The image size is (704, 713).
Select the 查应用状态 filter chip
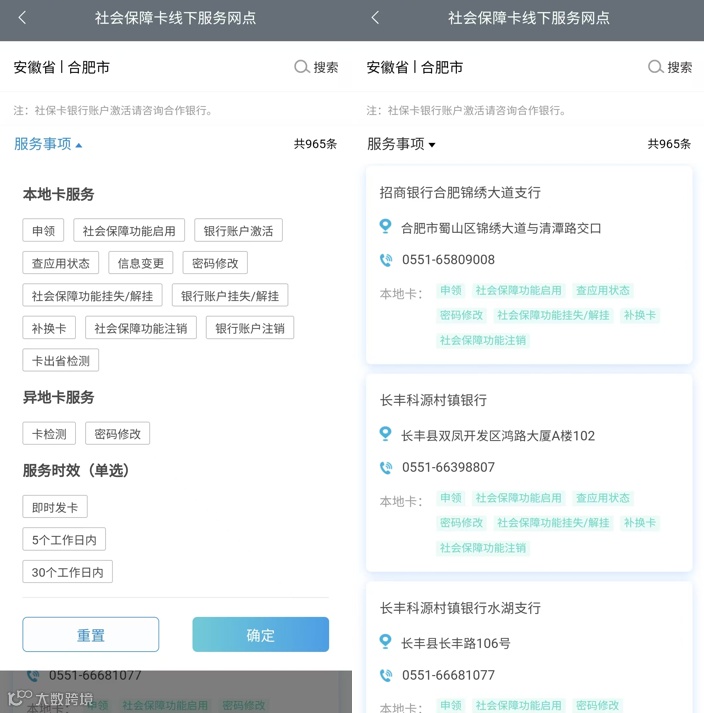pyautogui.click(x=60, y=263)
